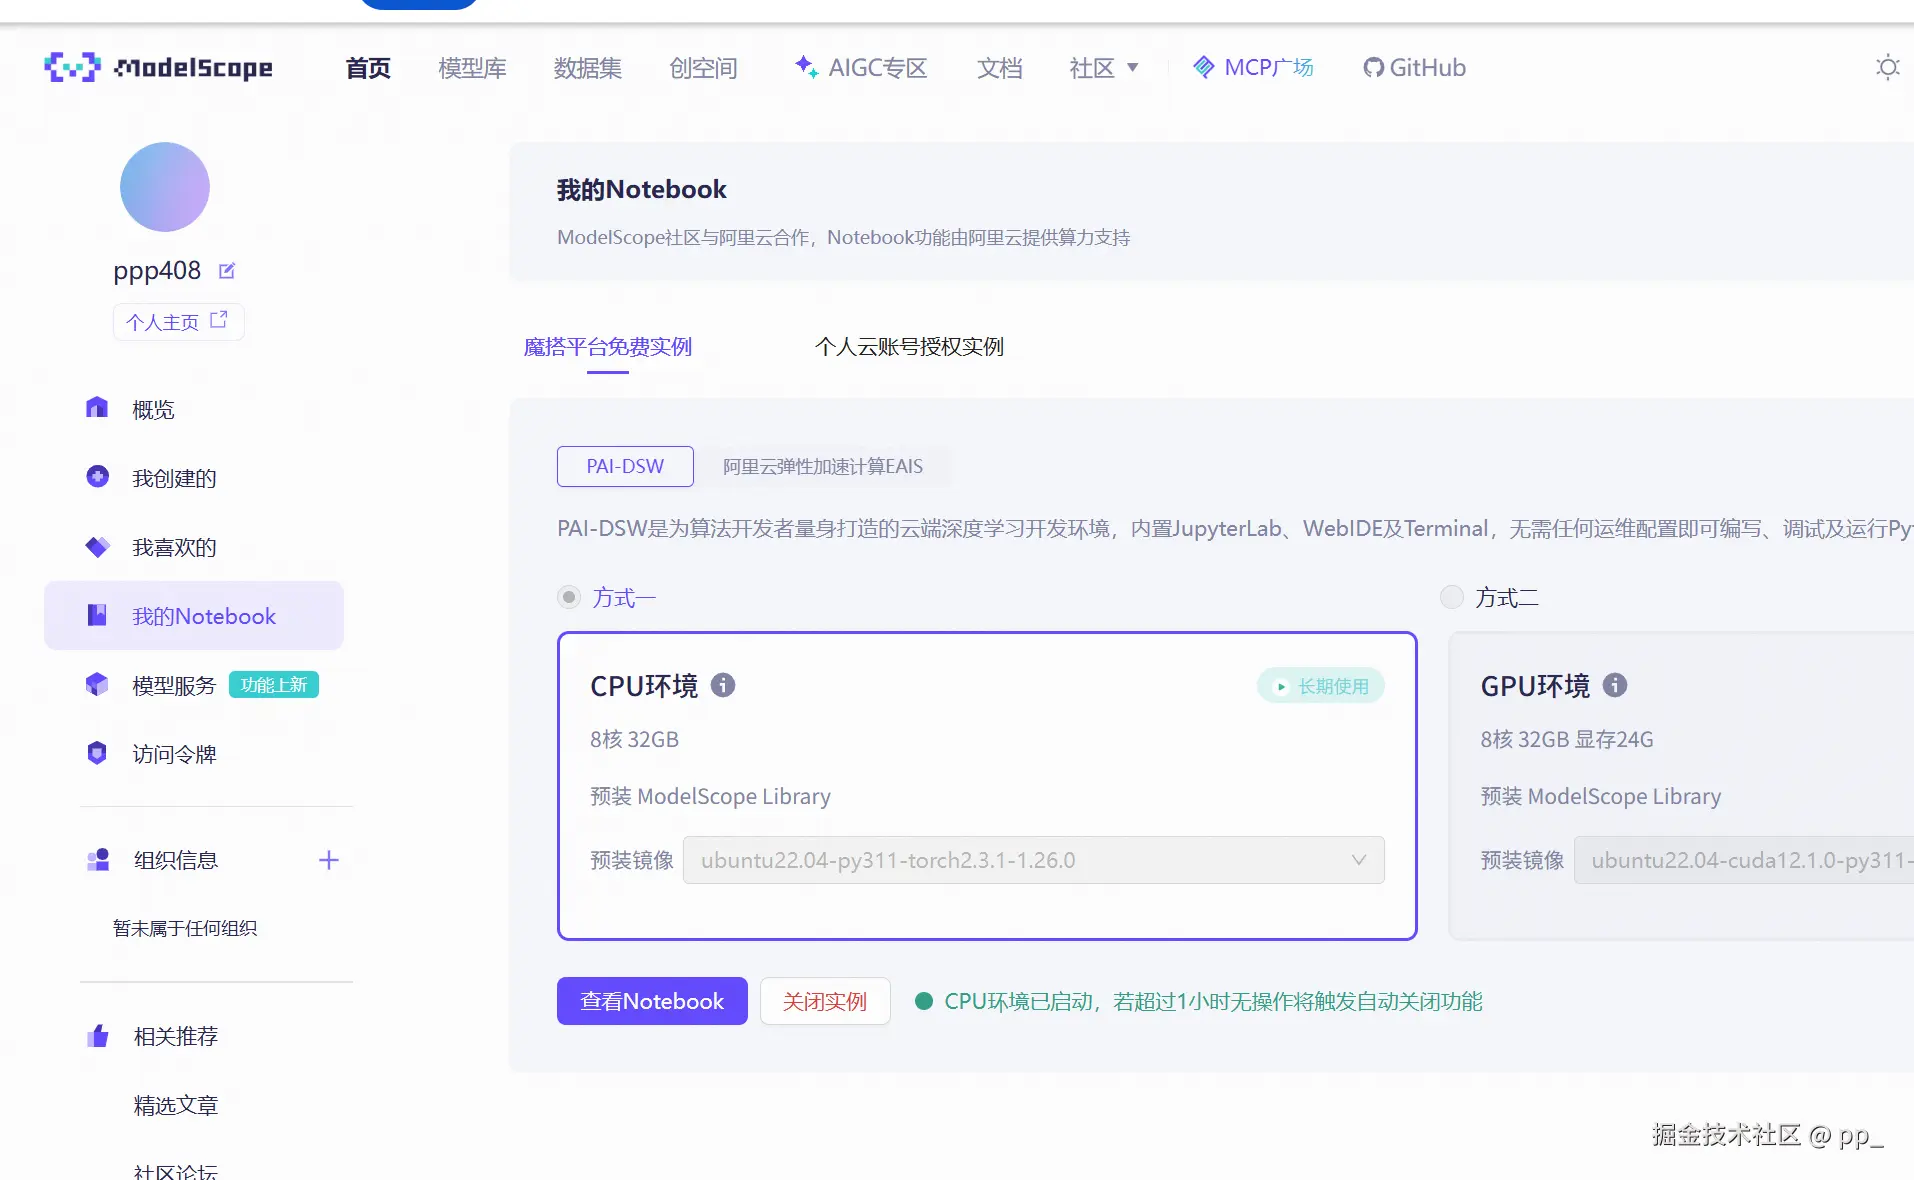The height and width of the screenshot is (1180, 1914).
Task: Open 精选文章 in the sidebar
Action: coord(176,1105)
